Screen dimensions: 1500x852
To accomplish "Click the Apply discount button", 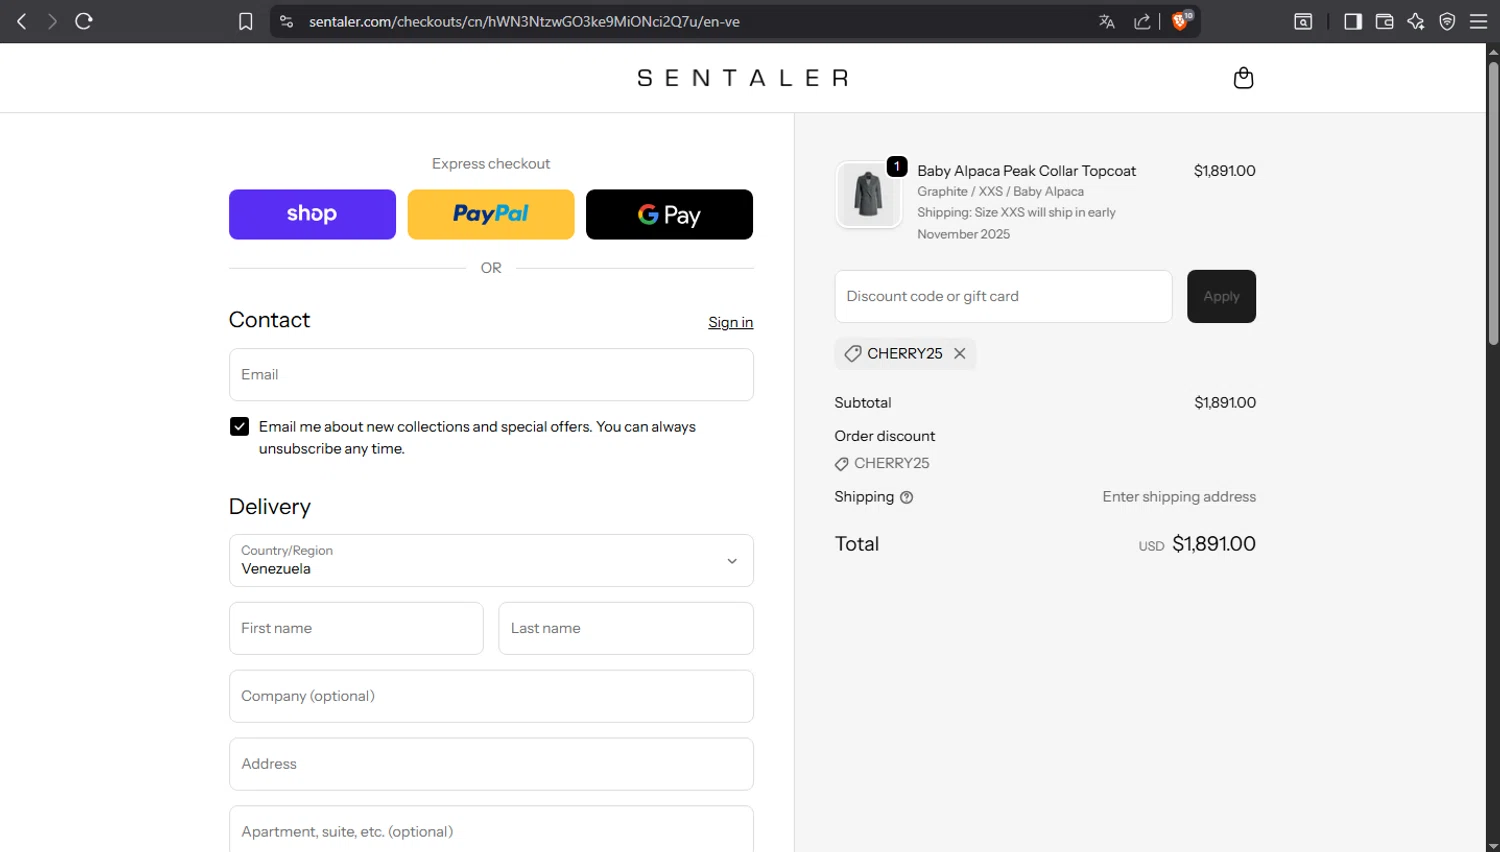I will 1221,296.
